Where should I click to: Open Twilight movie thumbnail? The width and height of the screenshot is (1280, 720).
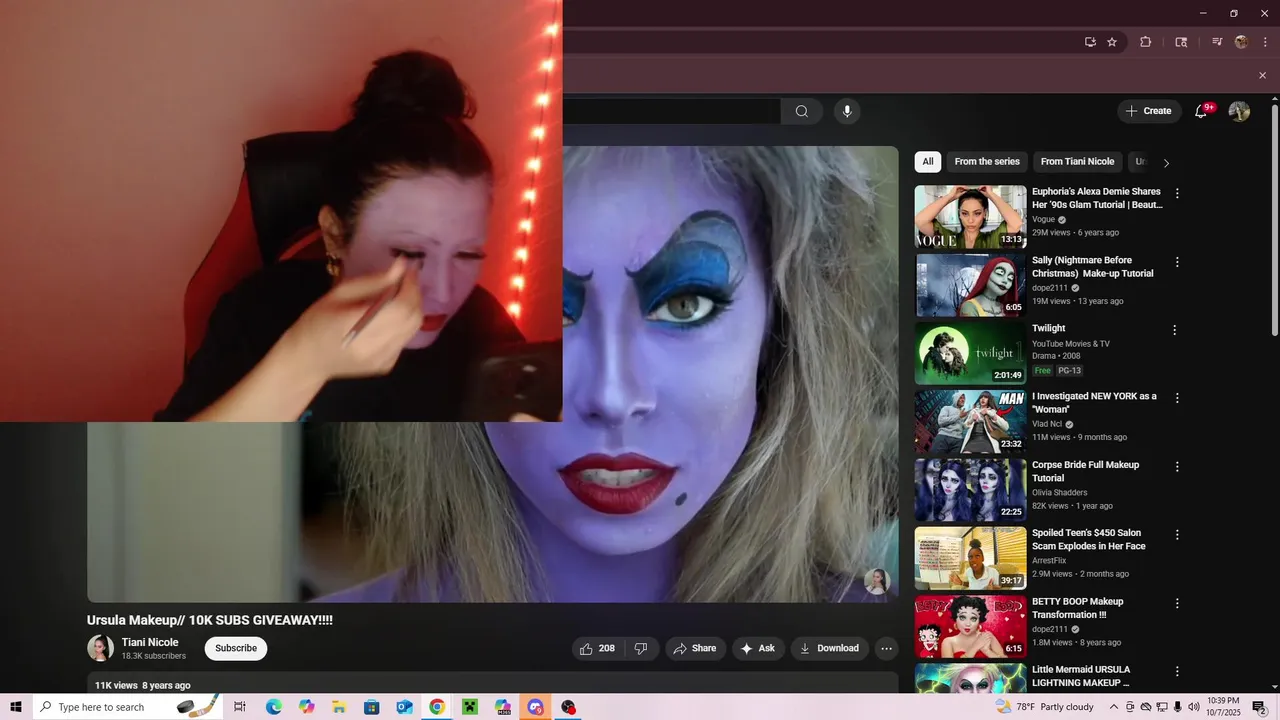(970, 353)
